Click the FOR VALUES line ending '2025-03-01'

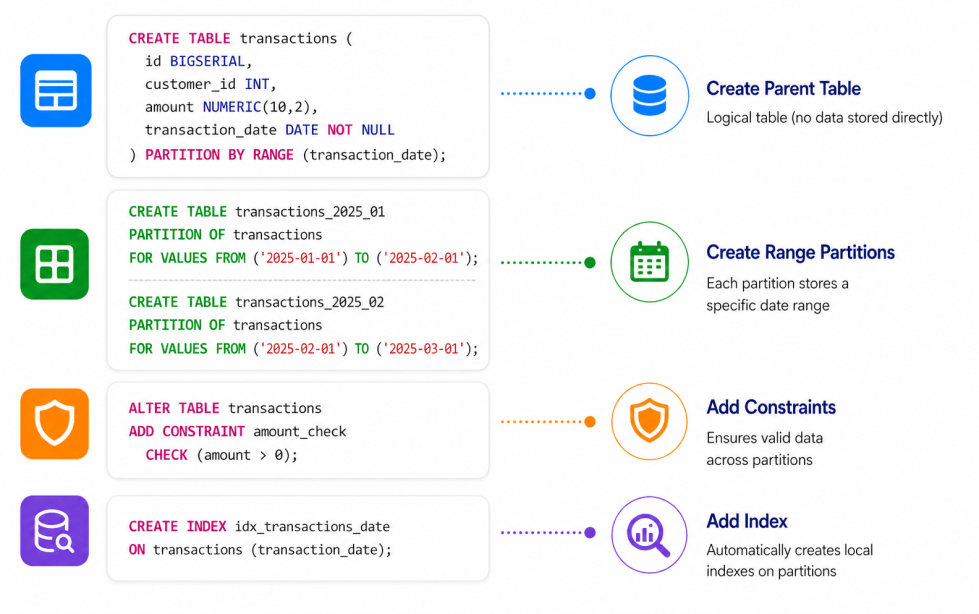(303, 349)
